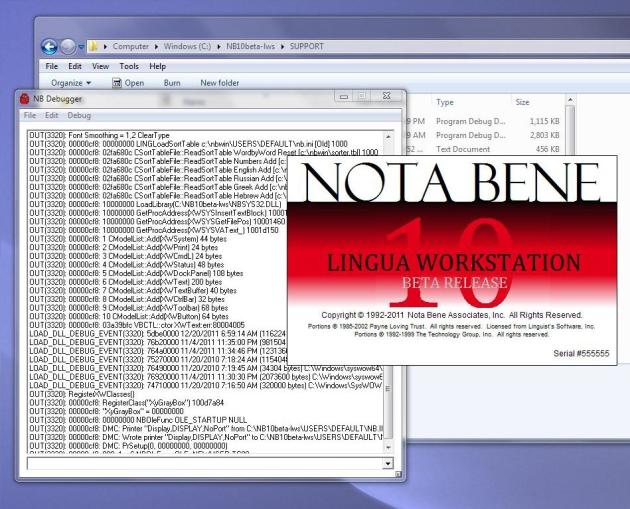Expand the arrow after Windows (C:) breadcrumb
The height and width of the screenshot is (509, 630).
point(219,47)
